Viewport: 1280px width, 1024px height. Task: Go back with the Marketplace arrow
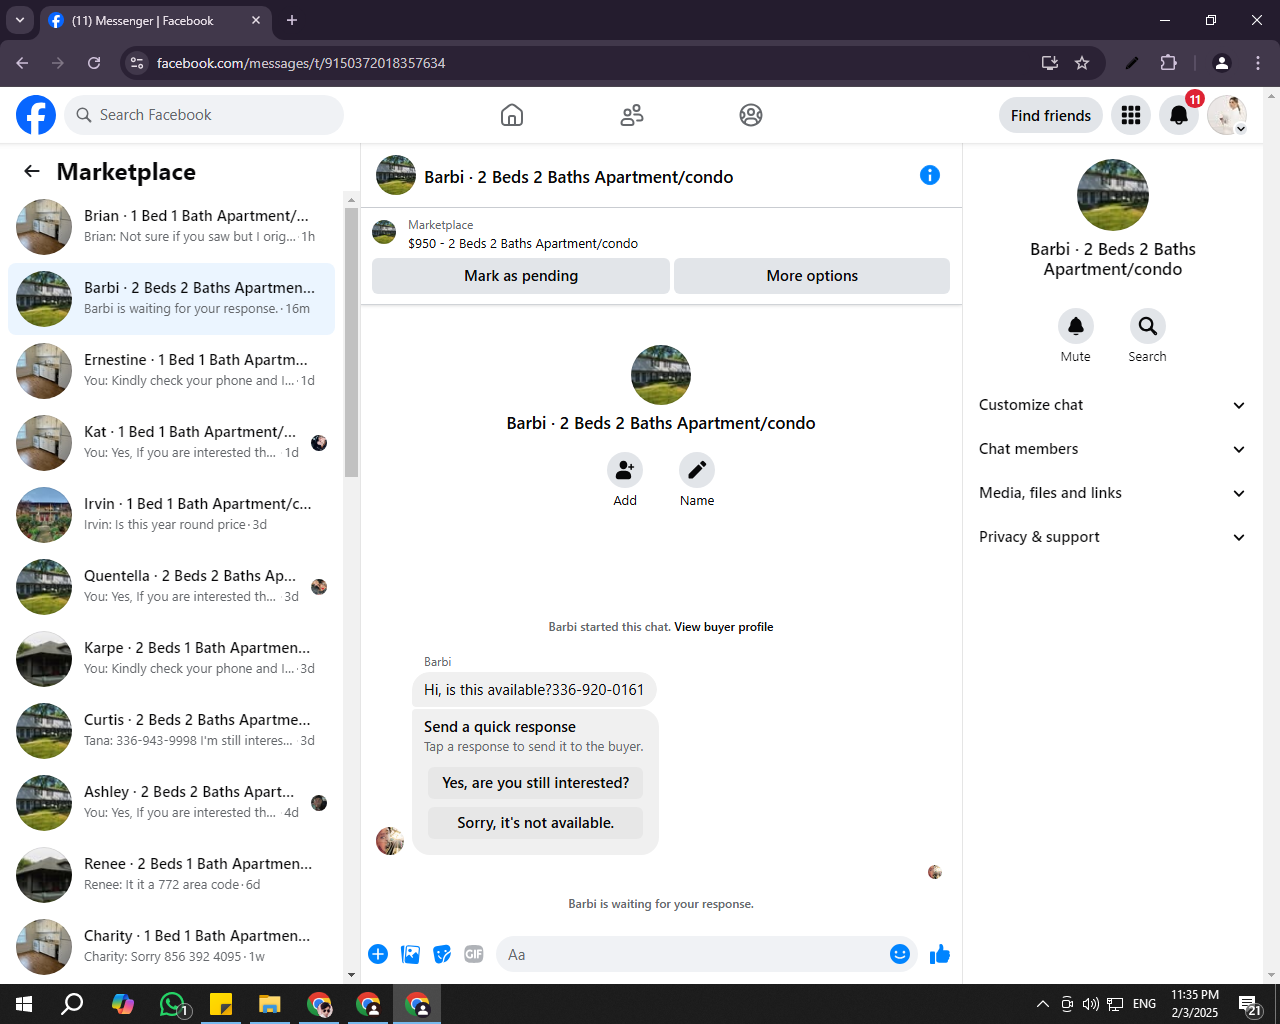click(x=32, y=171)
